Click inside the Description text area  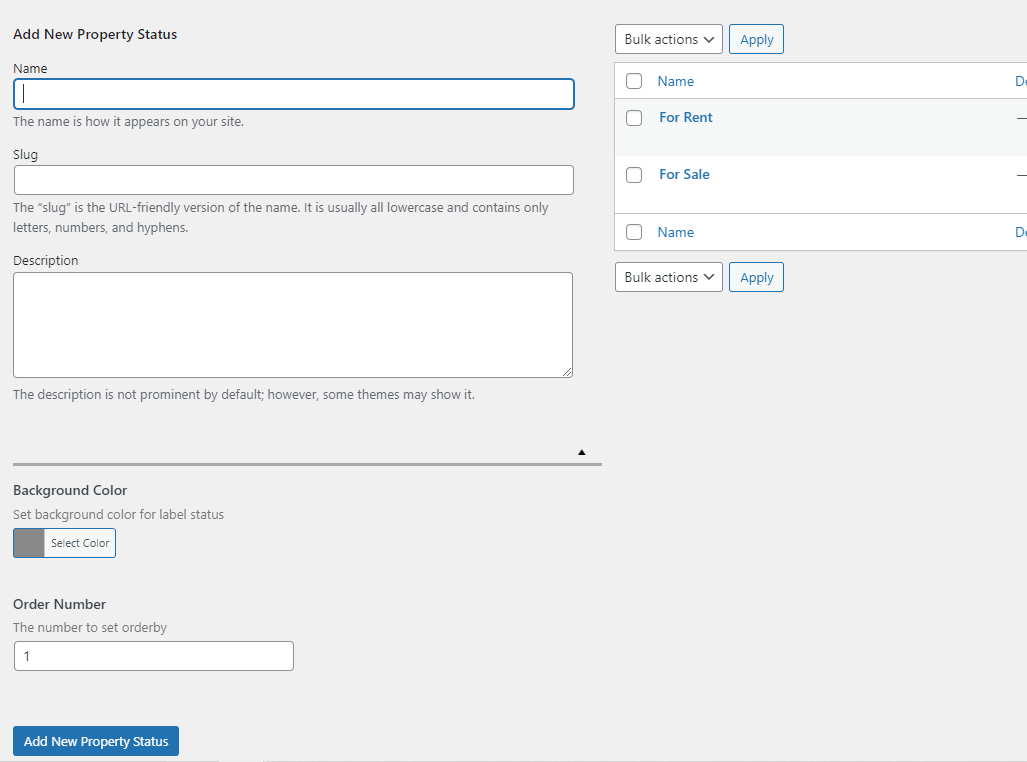point(293,325)
